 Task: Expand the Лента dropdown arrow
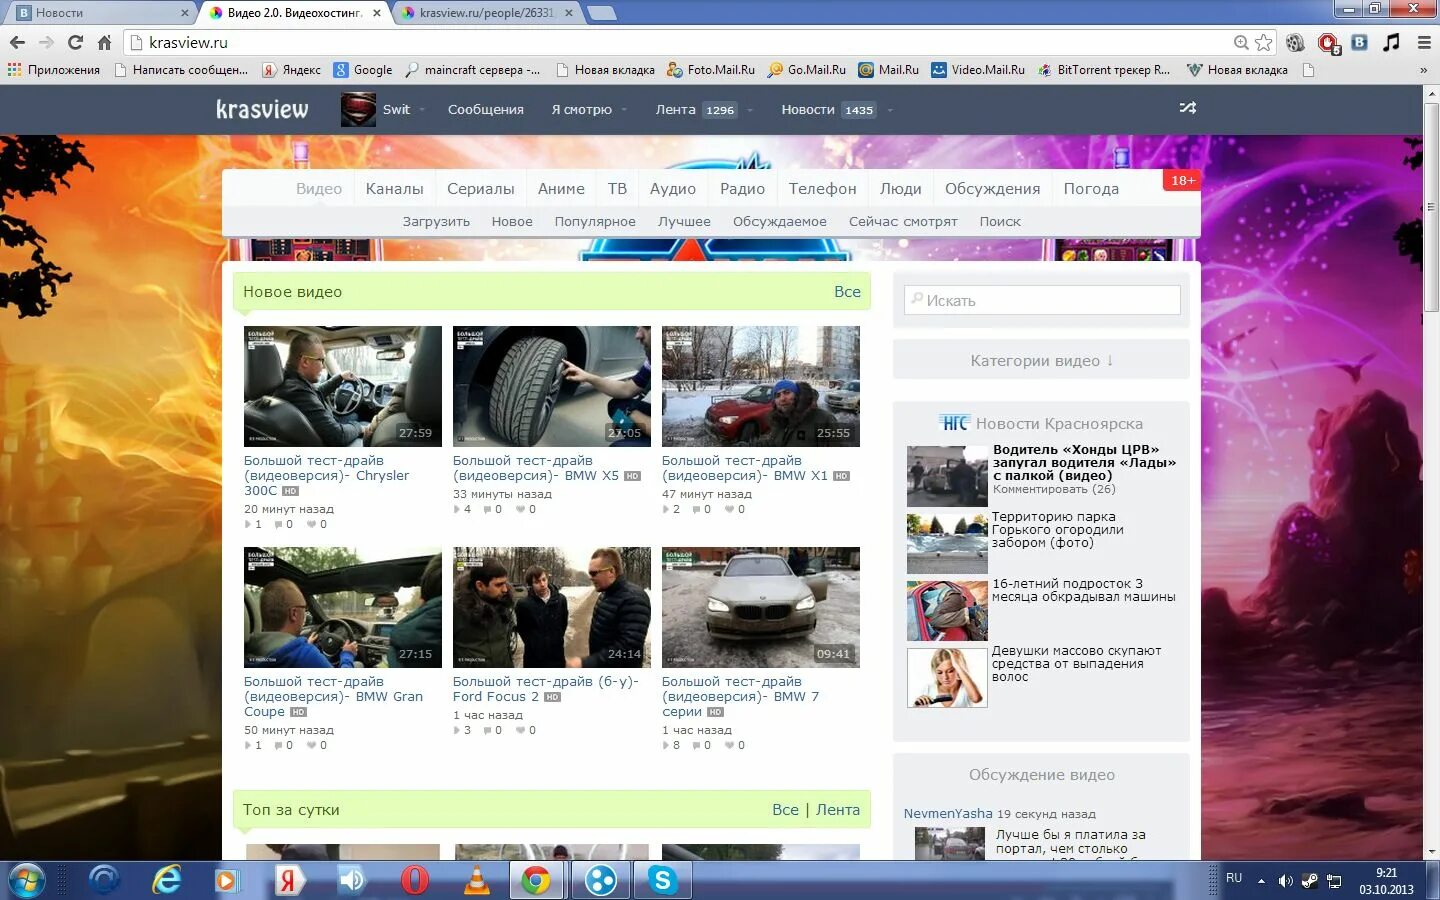pyautogui.click(x=749, y=110)
